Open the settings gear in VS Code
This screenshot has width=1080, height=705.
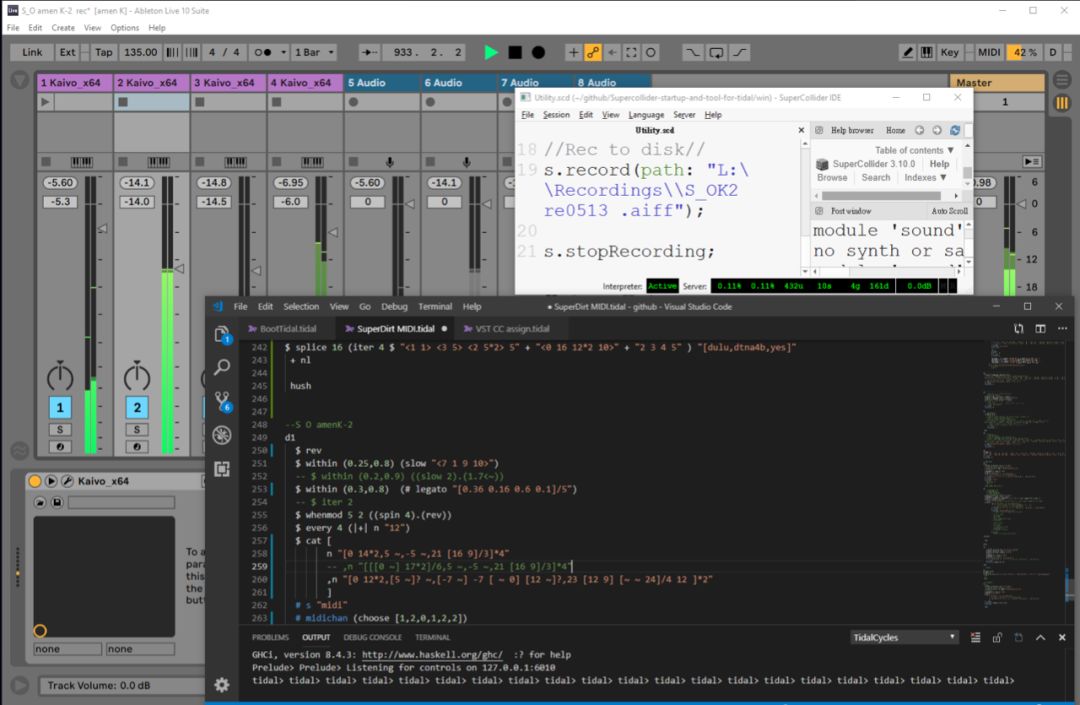[x=222, y=684]
